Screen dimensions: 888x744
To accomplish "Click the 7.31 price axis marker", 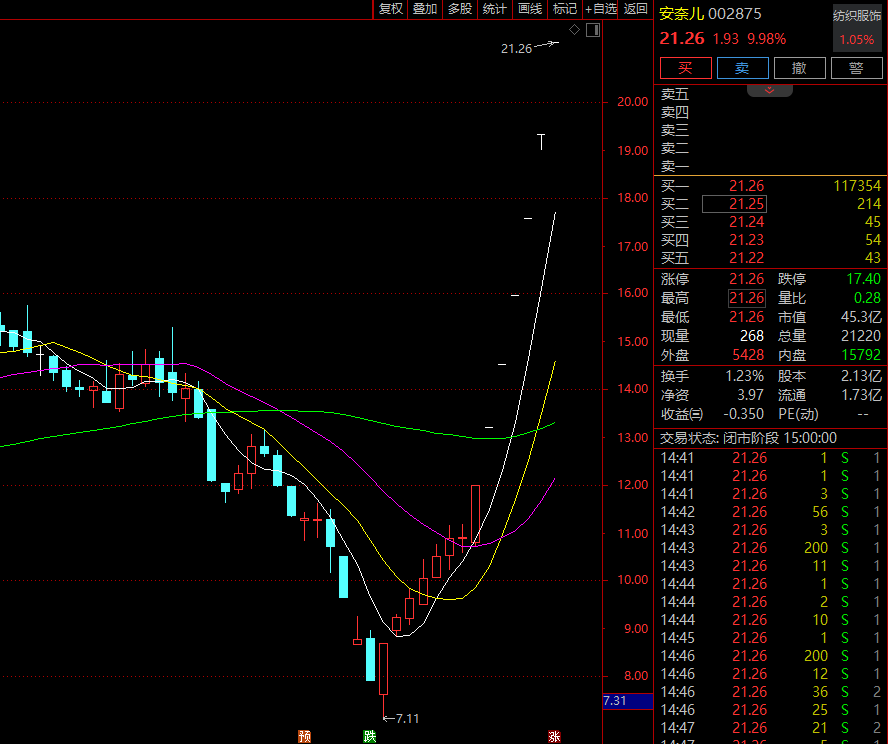I will (x=616, y=701).
